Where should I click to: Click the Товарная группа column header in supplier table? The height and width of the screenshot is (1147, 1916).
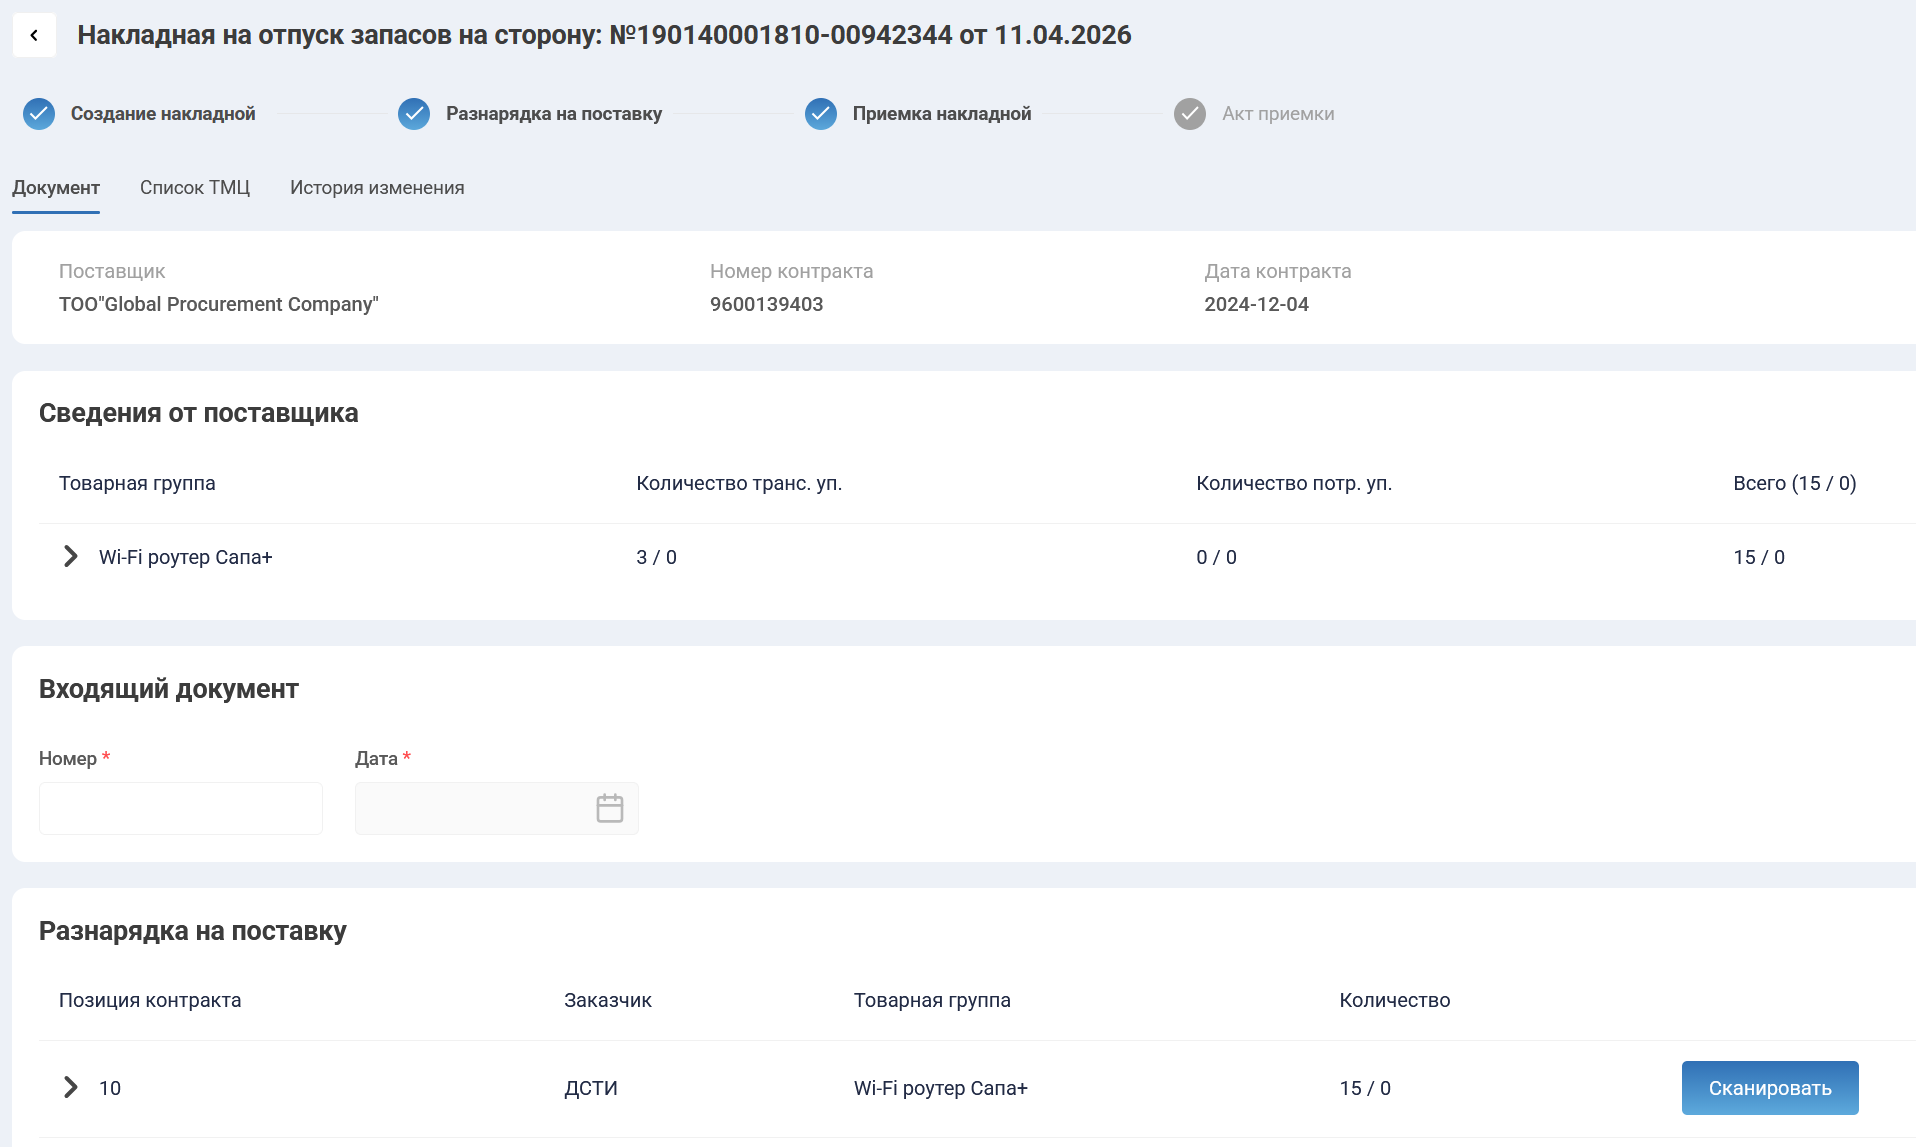(137, 484)
